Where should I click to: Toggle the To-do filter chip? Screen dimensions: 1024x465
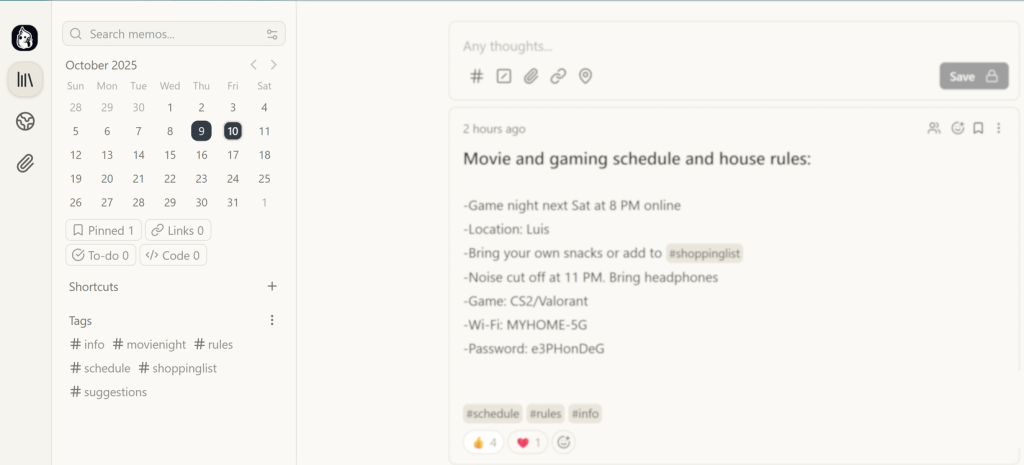point(101,255)
